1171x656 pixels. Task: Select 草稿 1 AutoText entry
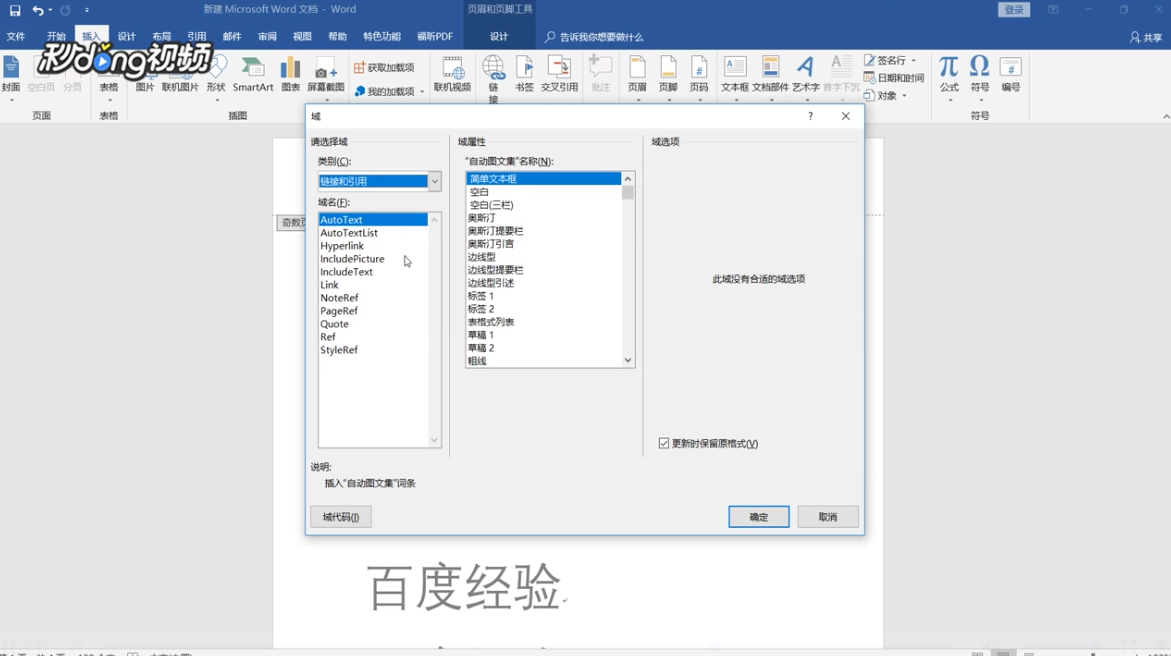(544, 335)
